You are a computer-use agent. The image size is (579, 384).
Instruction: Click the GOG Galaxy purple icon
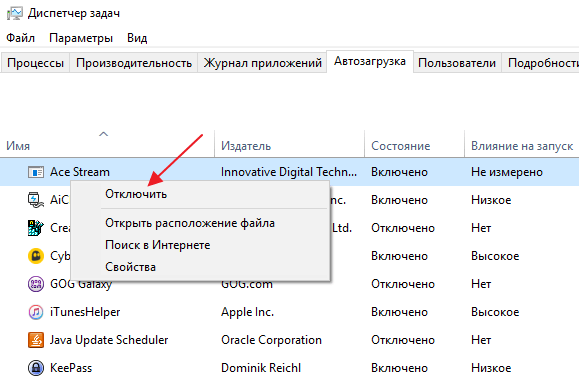tap(36, 284)
